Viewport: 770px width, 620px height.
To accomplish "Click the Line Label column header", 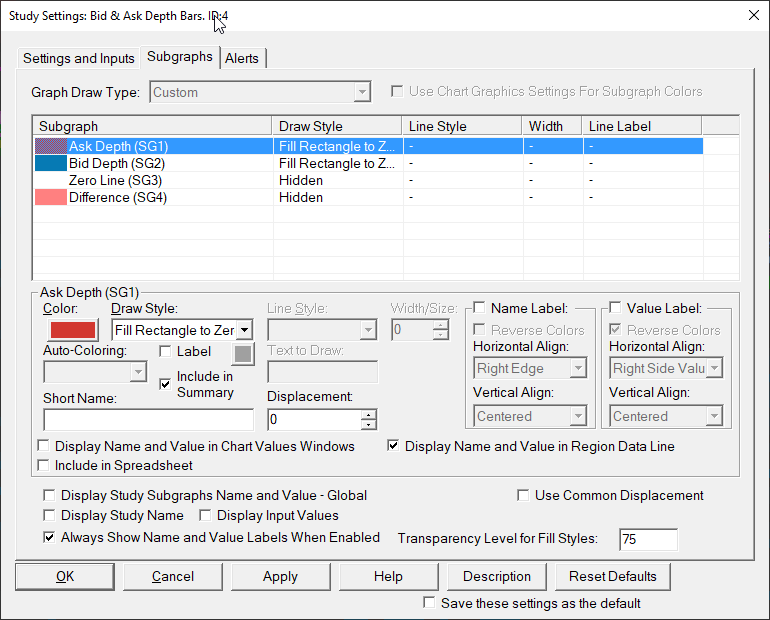I will point(642,126).
